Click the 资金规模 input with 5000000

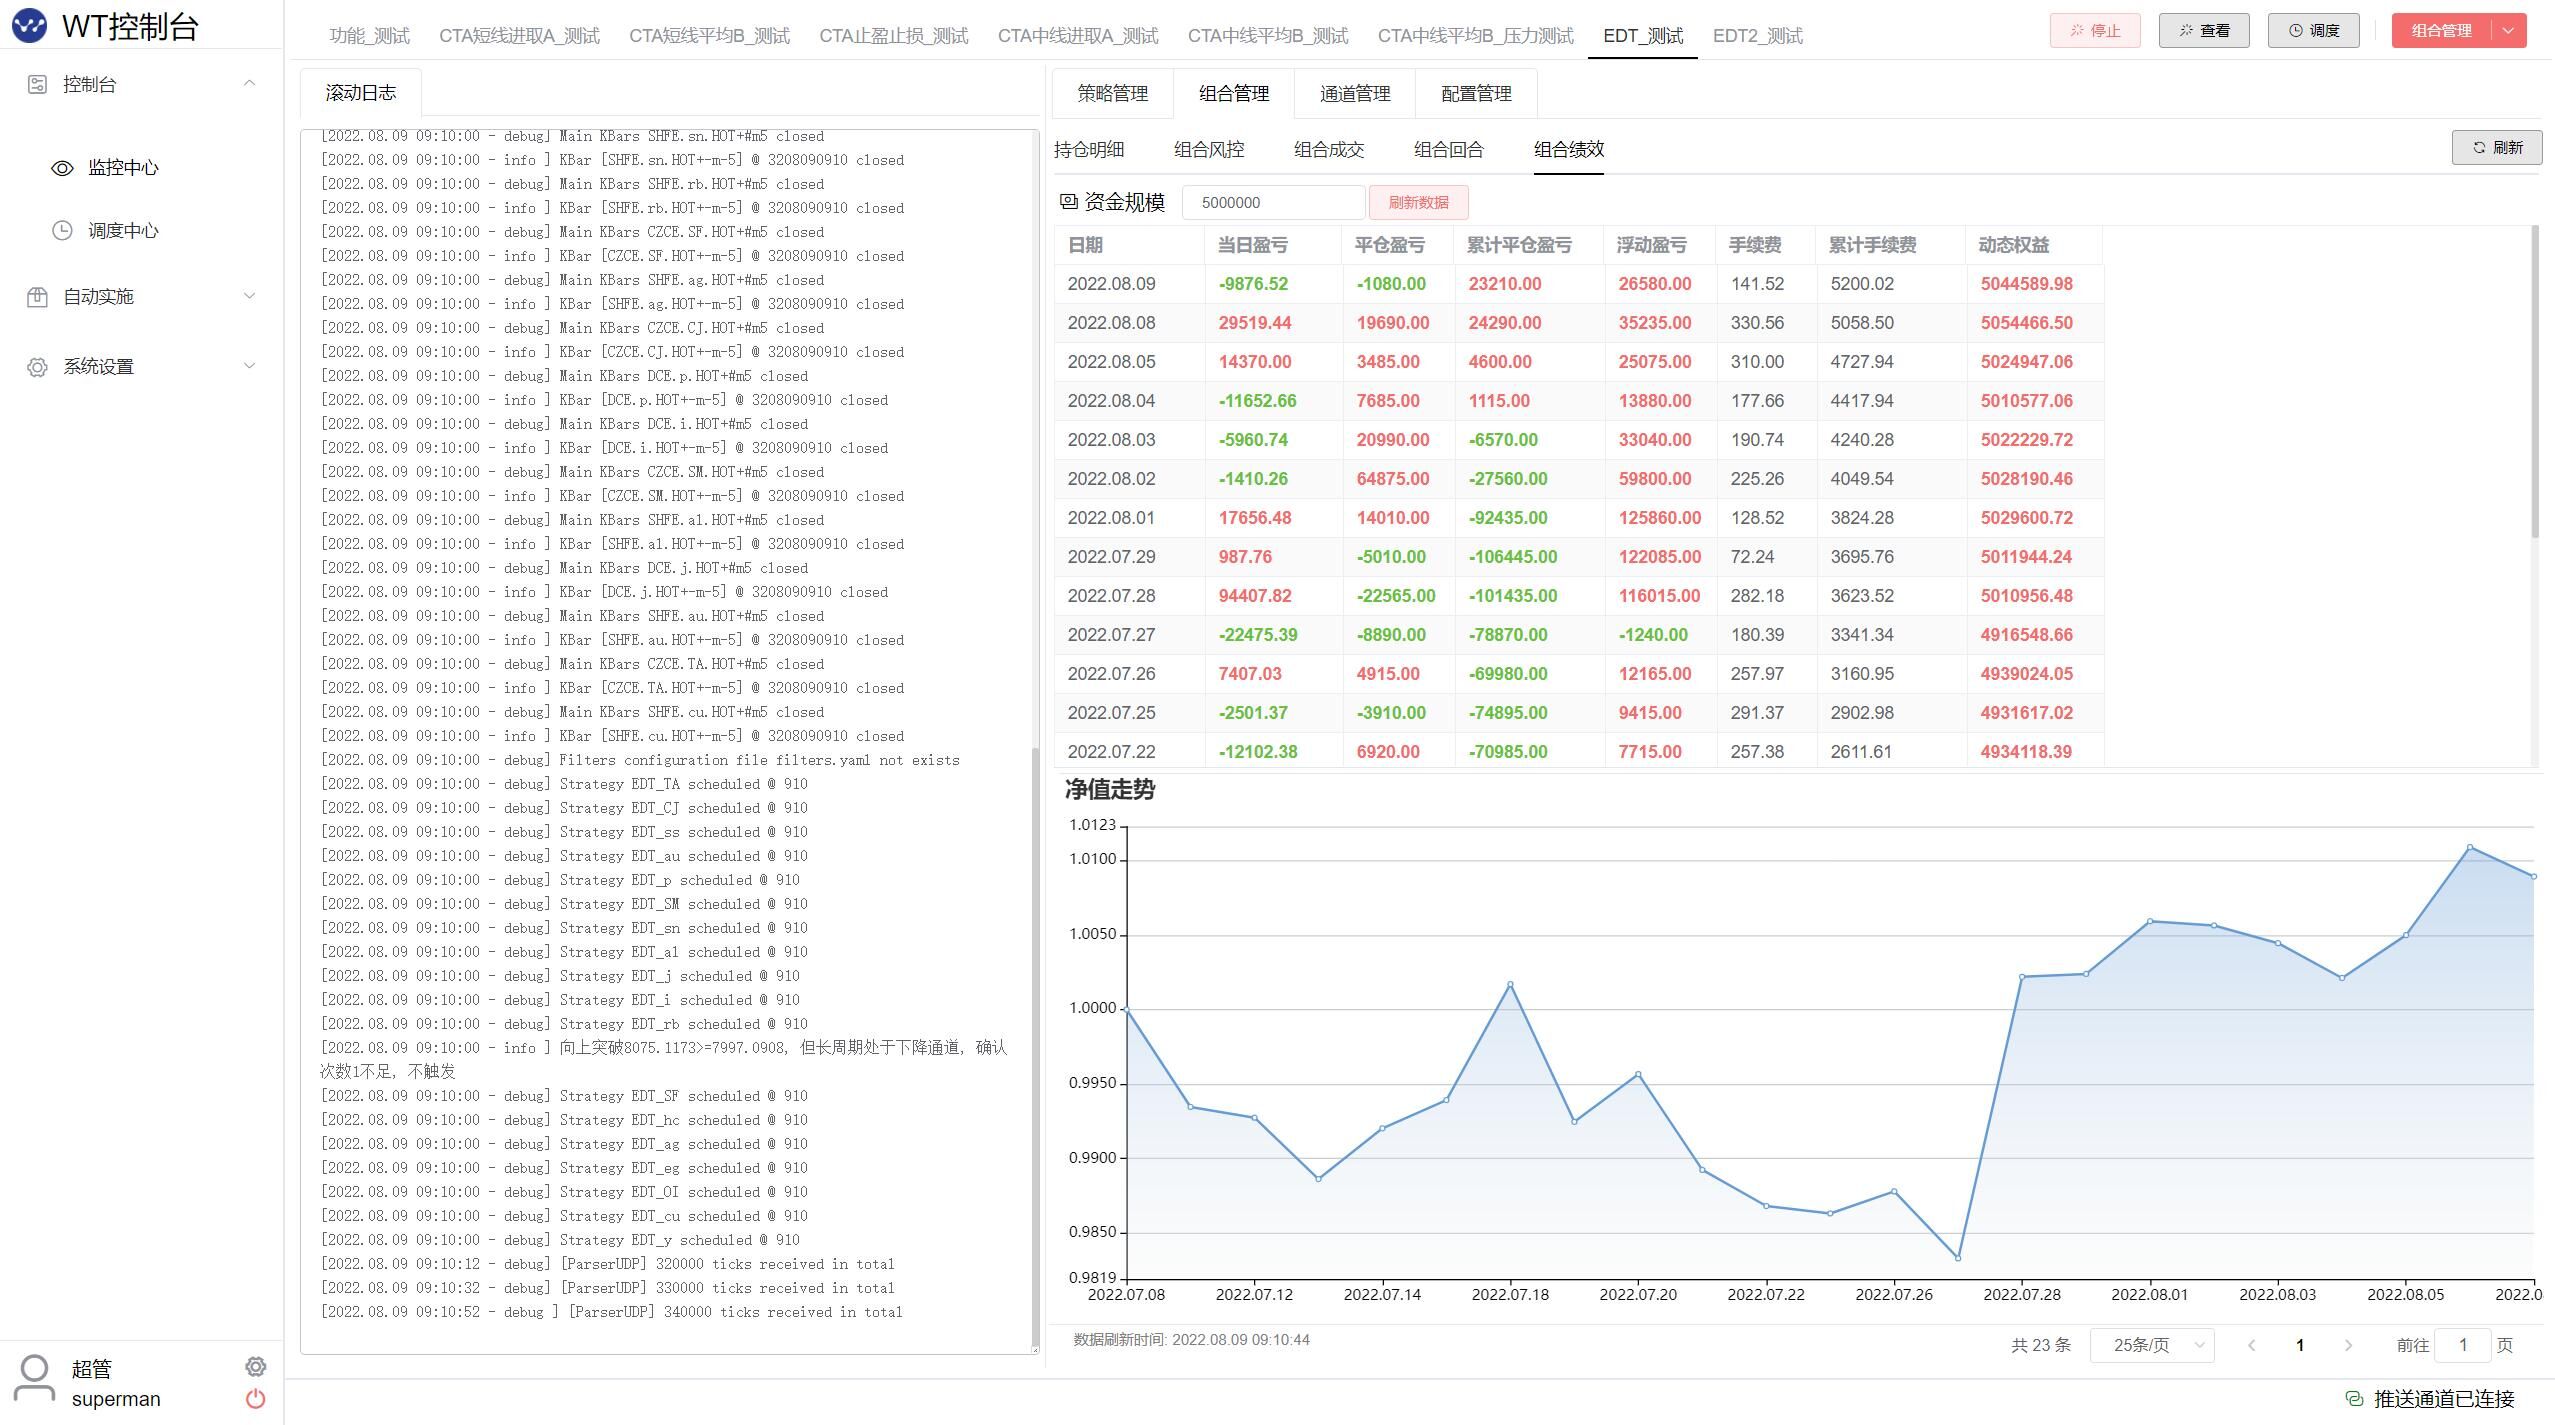(1273, 202)
